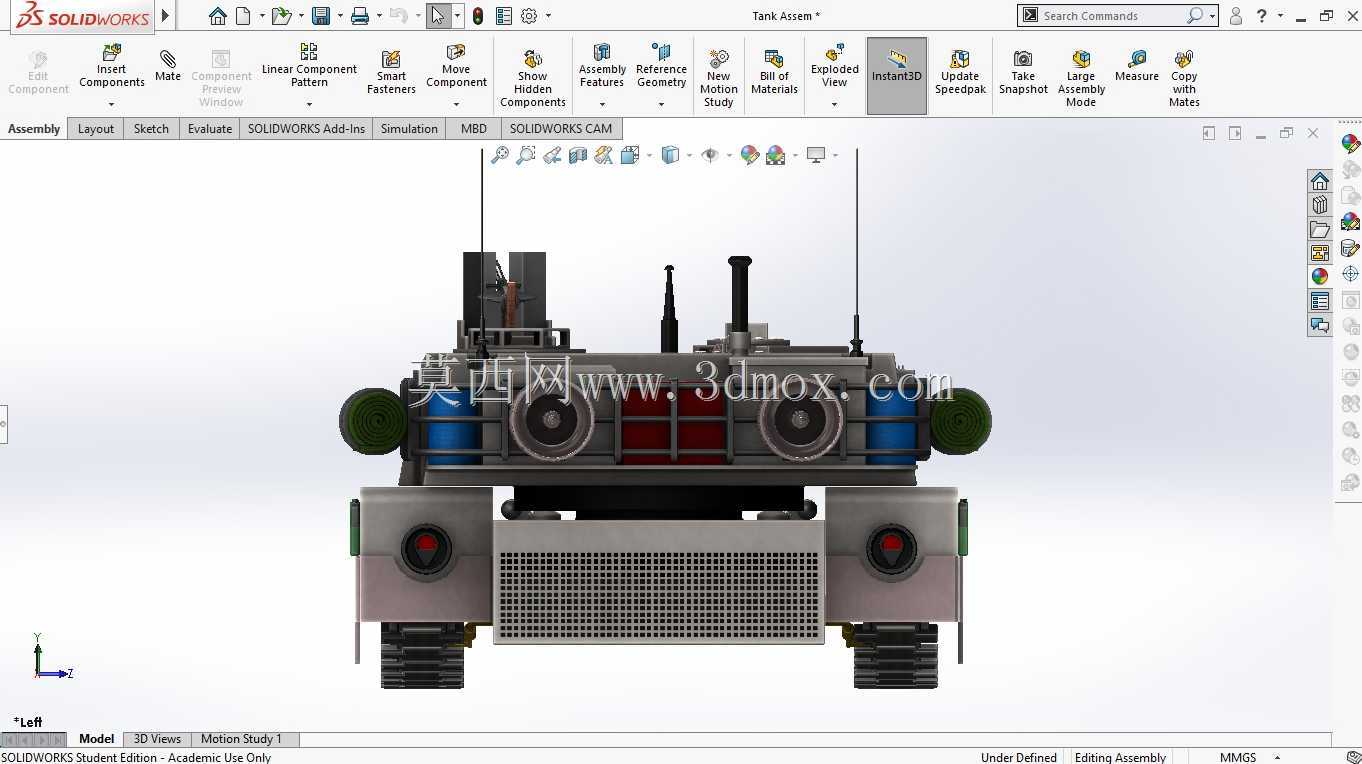1362x764 pixels.
Task: Click the Display Style cube
Action: (x=670, y=155)
